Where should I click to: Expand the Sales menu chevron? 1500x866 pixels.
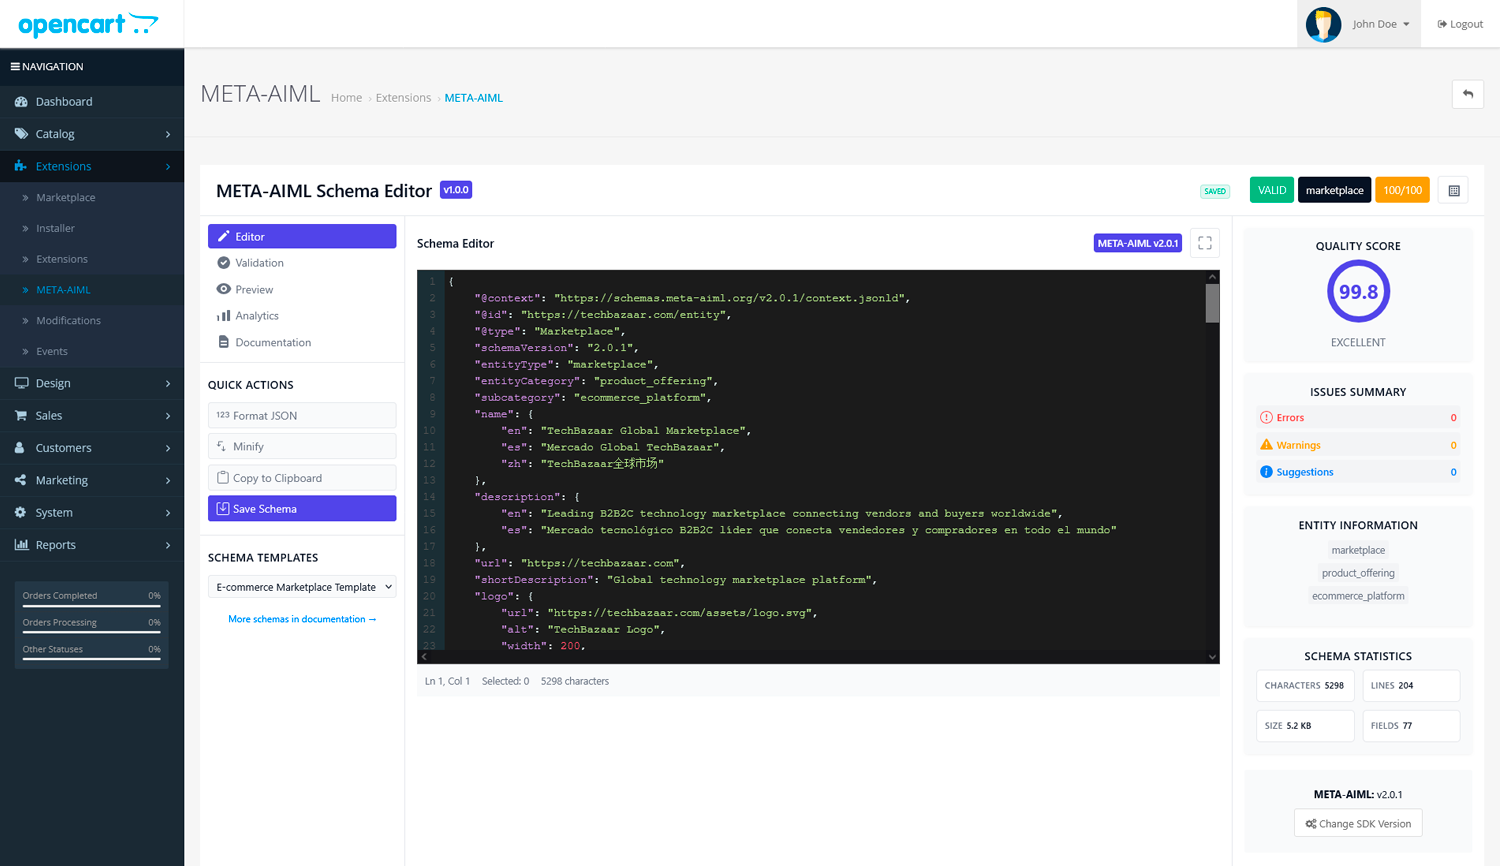click(168, 416)
